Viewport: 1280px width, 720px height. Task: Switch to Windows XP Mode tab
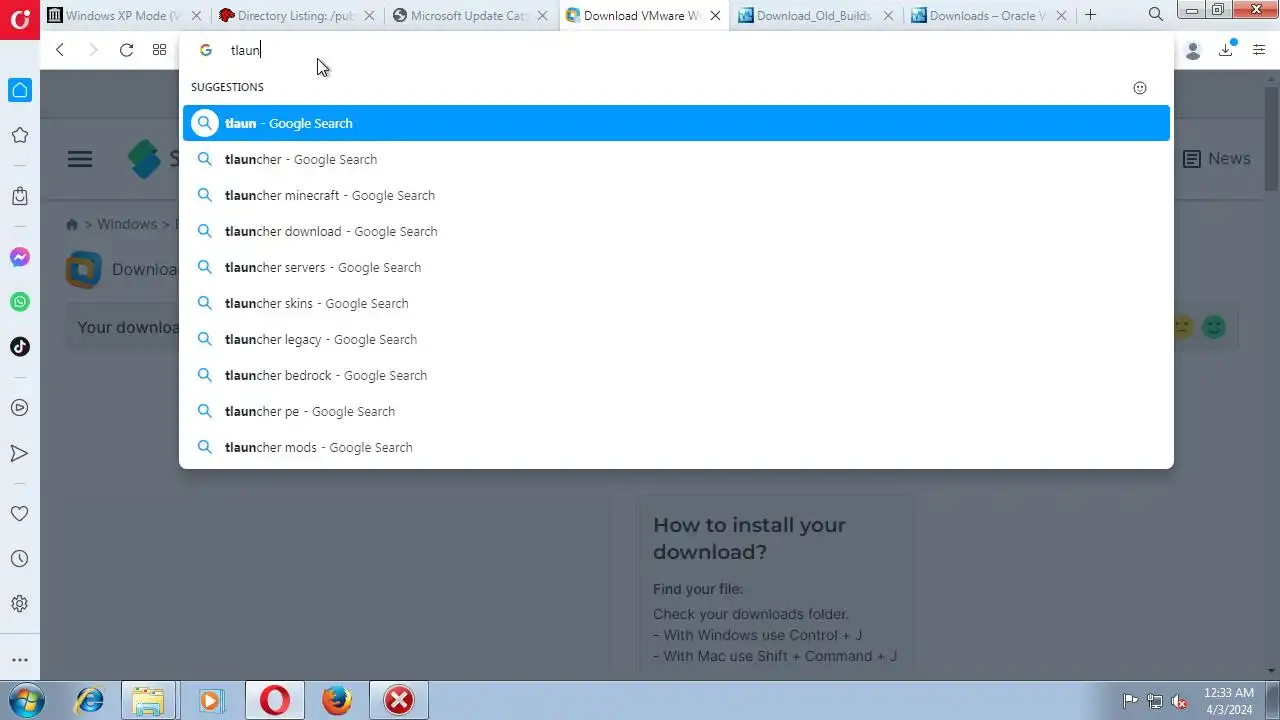tap(124, 15)
